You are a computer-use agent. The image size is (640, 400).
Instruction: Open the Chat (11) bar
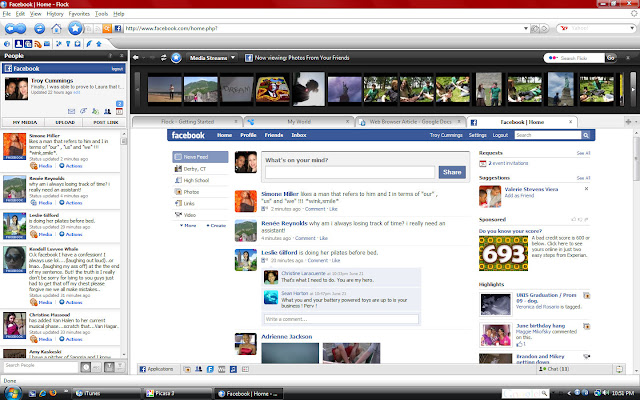point(576,369)
